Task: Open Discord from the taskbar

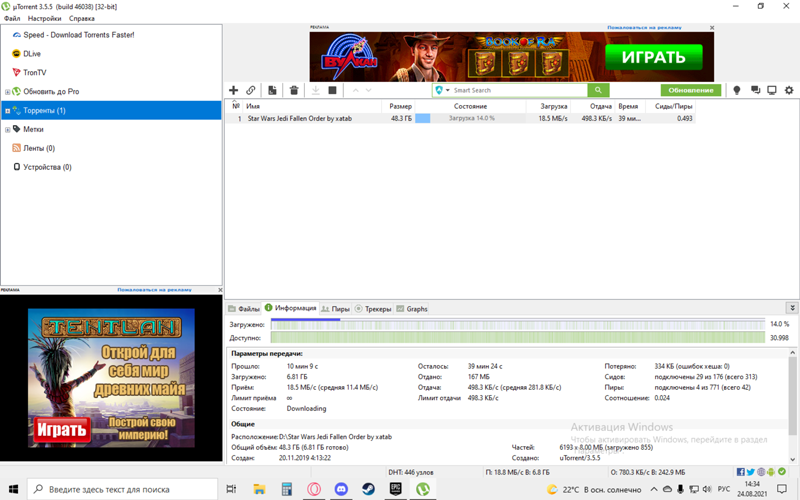Action: [x=341, y=489]
